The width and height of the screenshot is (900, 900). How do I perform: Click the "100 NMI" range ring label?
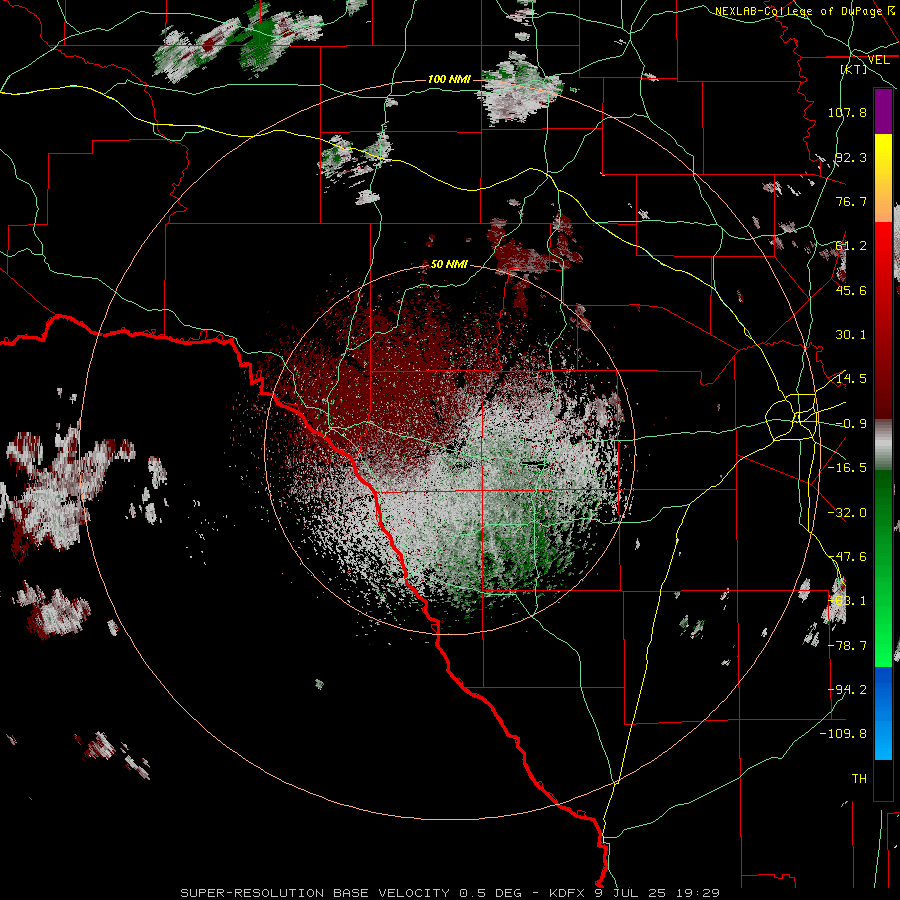click(x=449, y=79)
